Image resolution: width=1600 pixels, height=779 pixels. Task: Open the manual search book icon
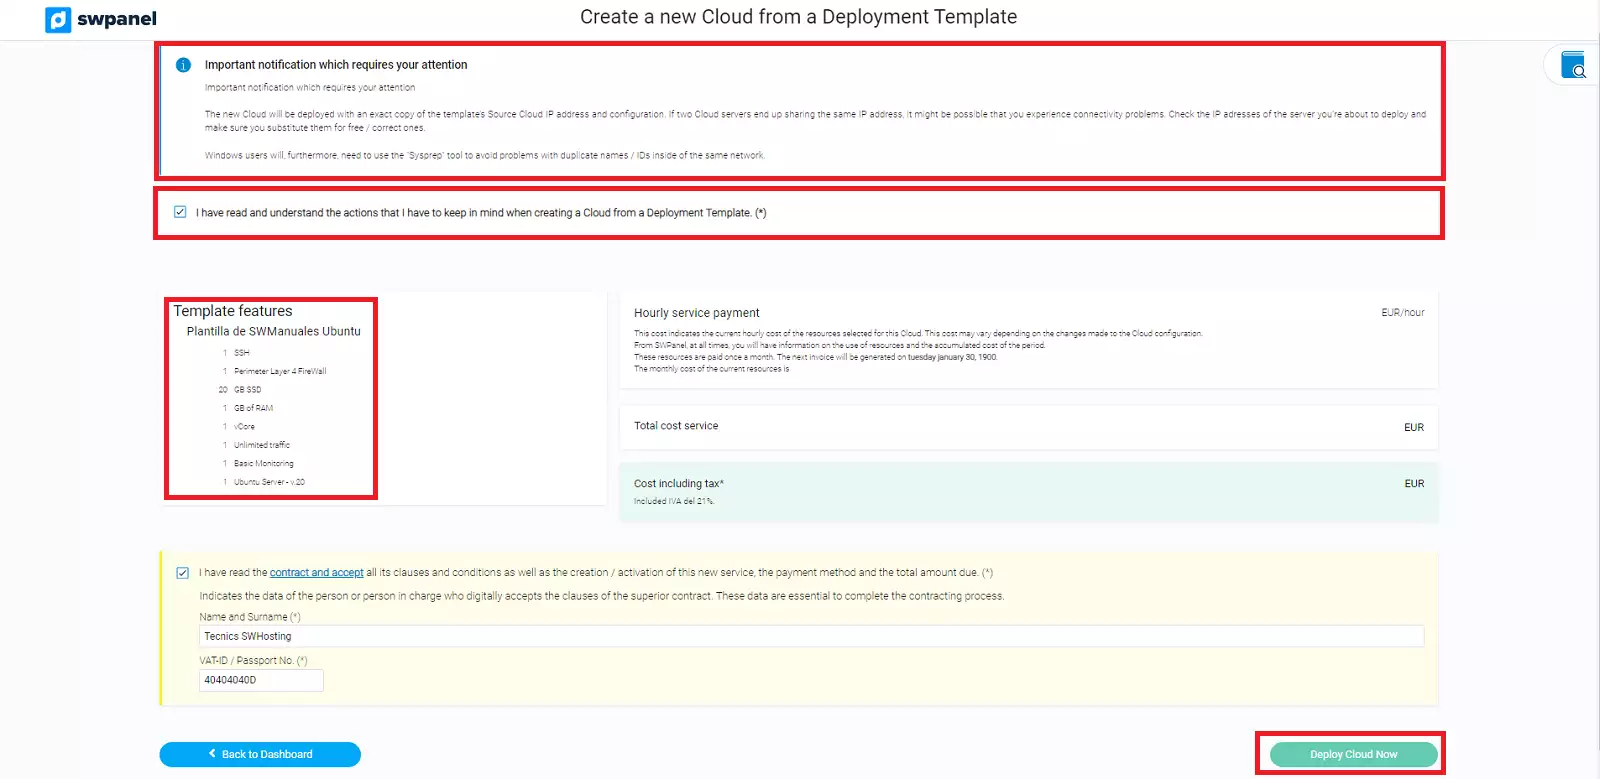(1573, 65)
